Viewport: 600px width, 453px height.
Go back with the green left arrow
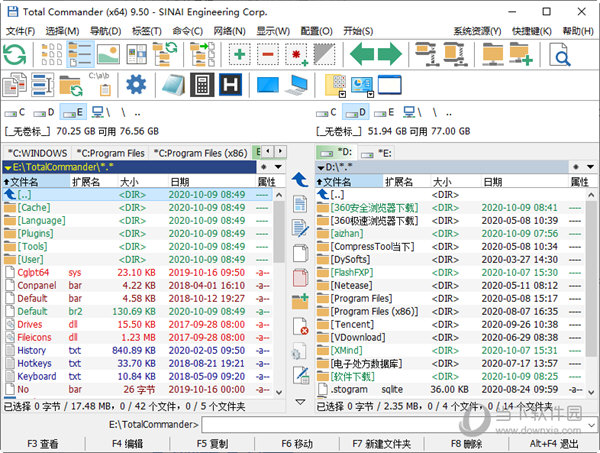pos(362,54)
